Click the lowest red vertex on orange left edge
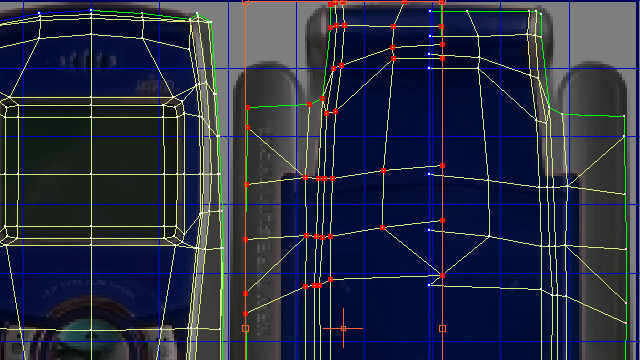Viewport: 640px width, 360px height. coord(245,313)
